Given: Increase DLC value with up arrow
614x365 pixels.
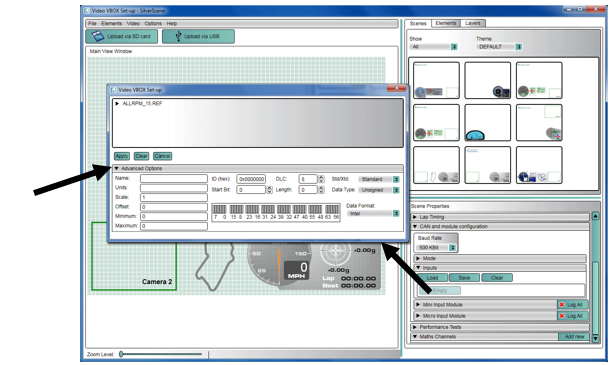Looking at the screenshot, I should pos(321,177).
